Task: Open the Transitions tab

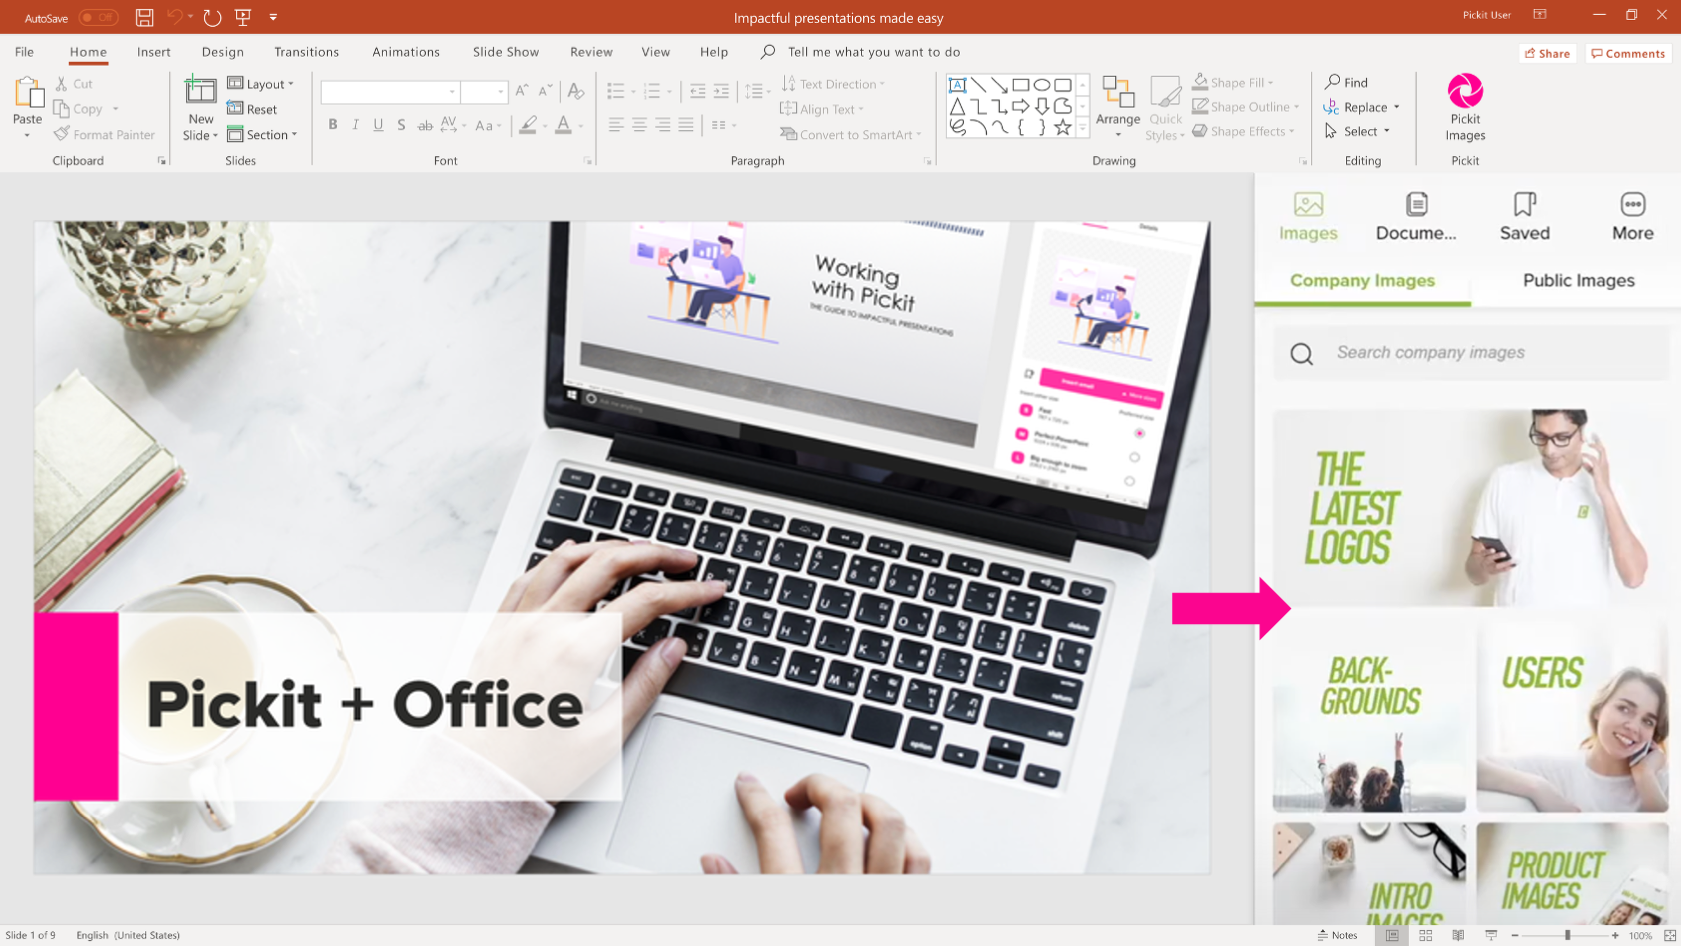Action: [x=307, y=52]
